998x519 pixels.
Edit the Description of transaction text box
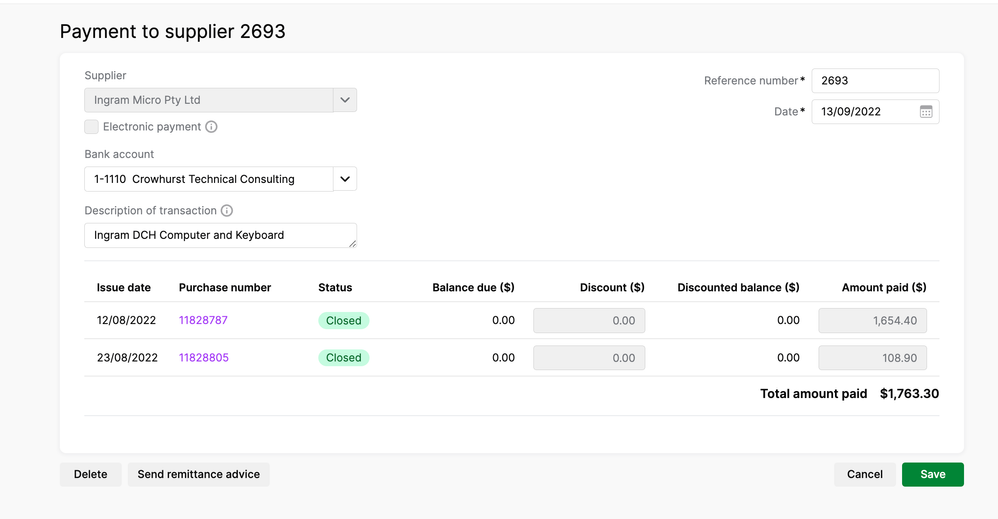coord(218,235)
